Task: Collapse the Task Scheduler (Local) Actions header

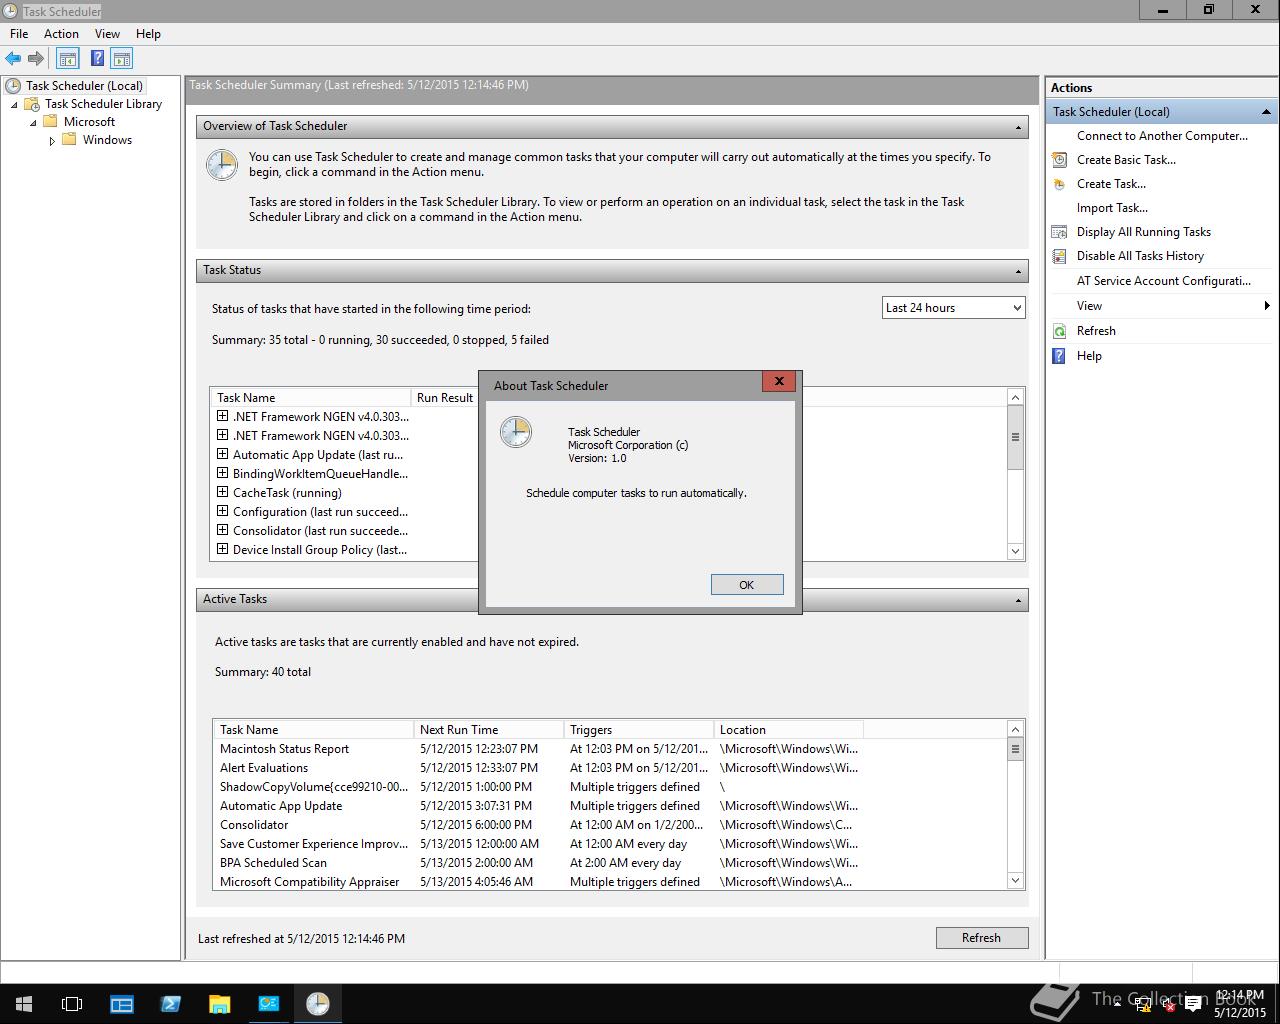Action: point(1266,112)
